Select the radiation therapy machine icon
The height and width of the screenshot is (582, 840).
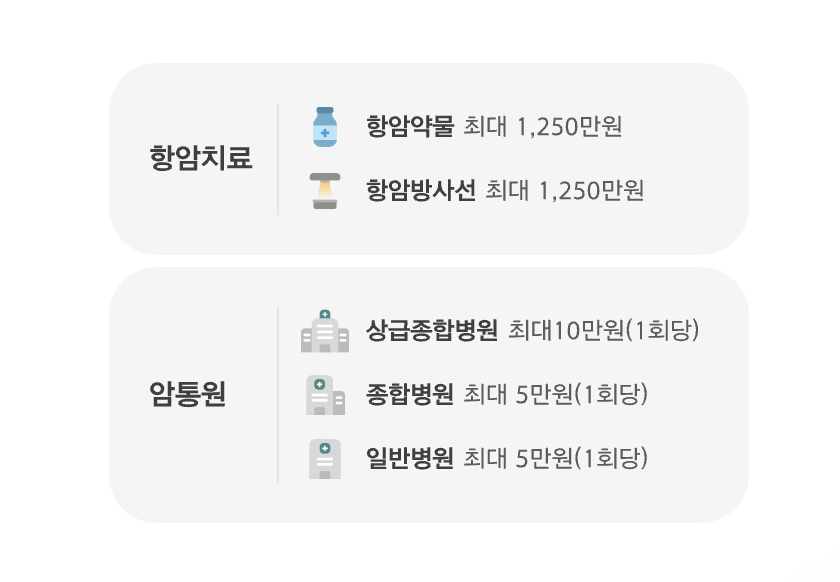(325, 191)
